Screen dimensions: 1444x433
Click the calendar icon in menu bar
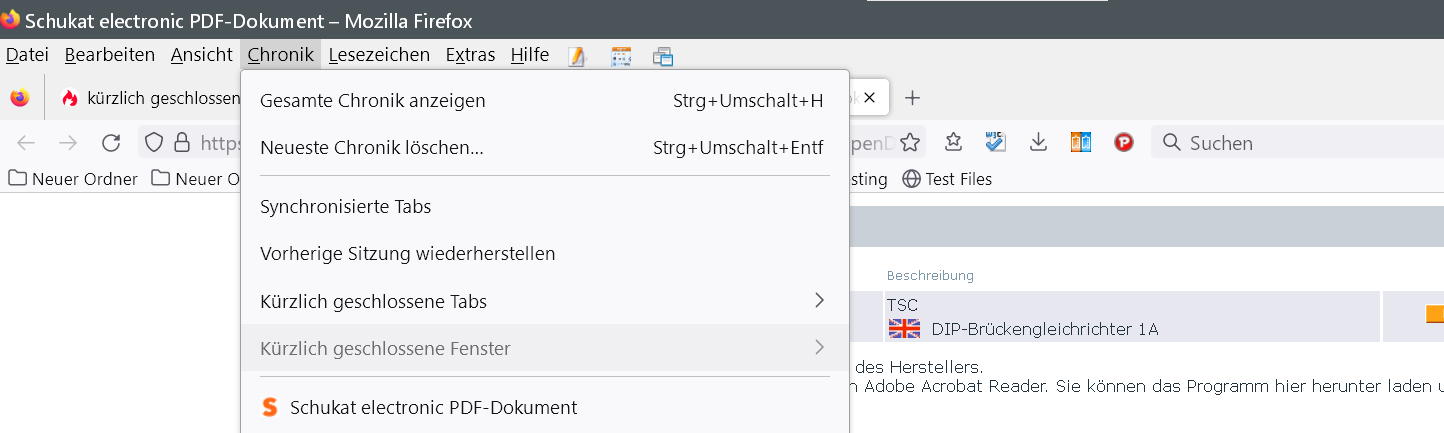click(621, 56)
